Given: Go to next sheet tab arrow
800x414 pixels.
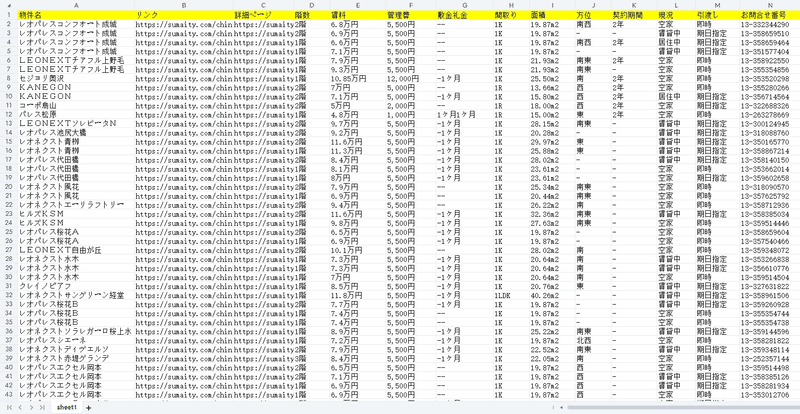Looking at the screenshot, I should pyautogui.click(x=31, y=407).
